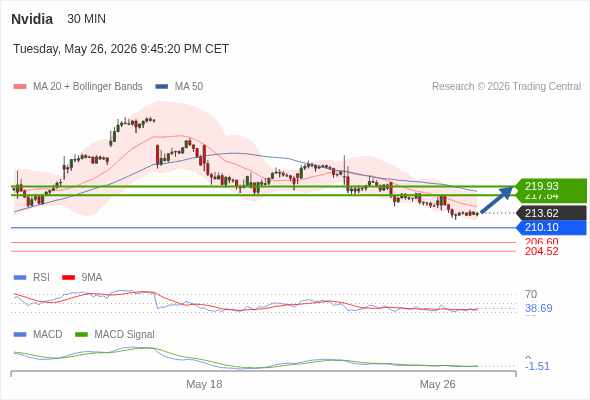This screenshot has height=400, width=590.
Task: Click the MACD value -1.51 label
Action: click(x=537, y=366)
